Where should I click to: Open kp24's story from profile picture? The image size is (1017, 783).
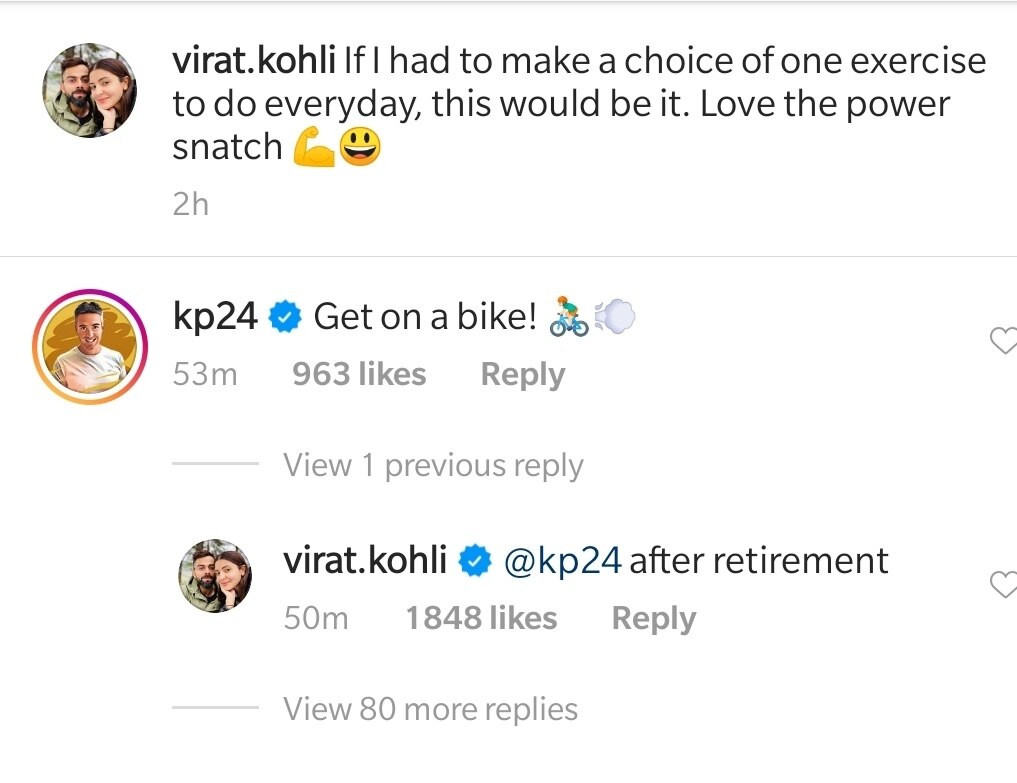(x=90, y=346)
